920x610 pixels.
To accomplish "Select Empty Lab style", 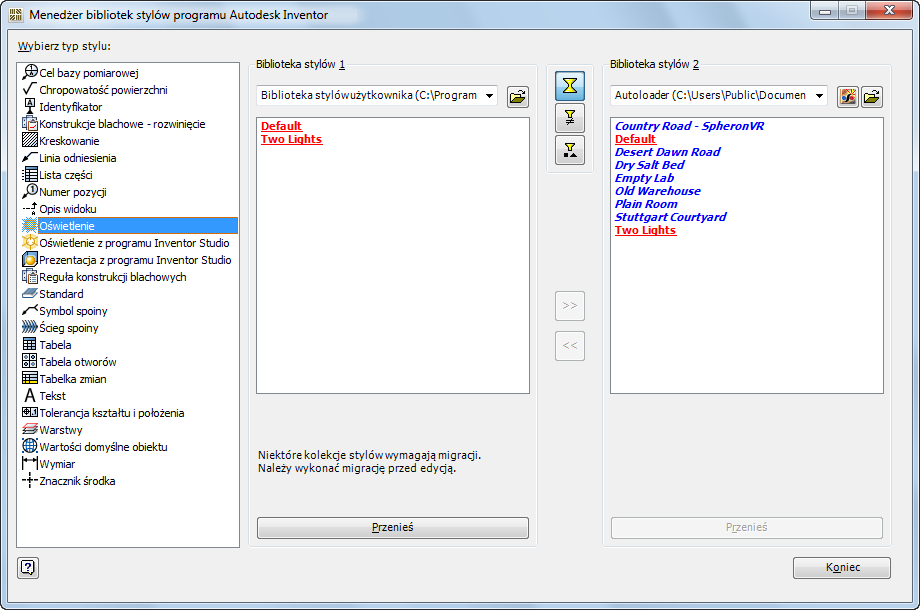I will (x=644, y=178).
